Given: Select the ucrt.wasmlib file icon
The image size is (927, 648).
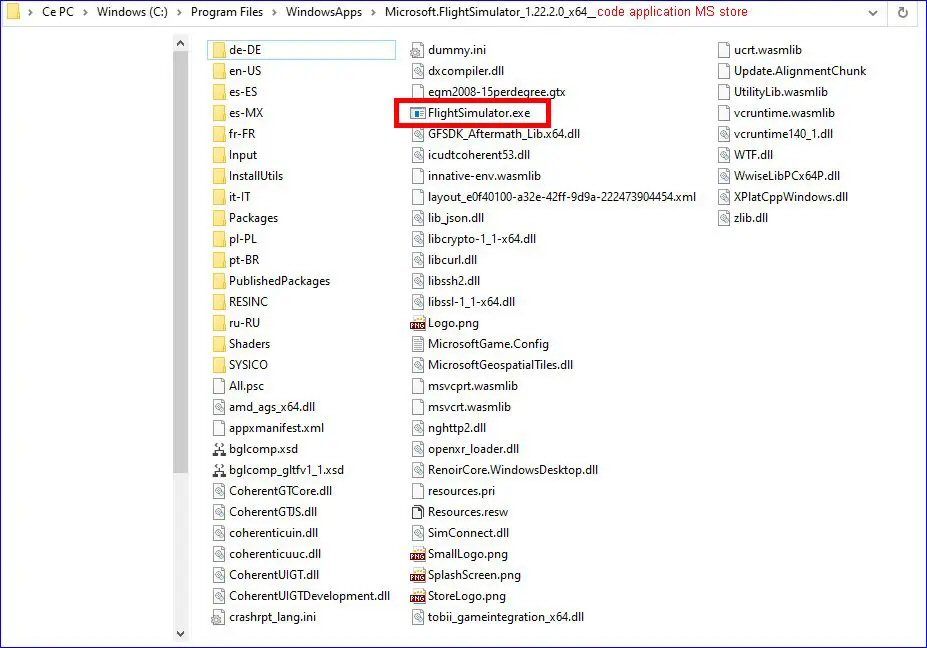Looking at the screenshot, I should click(724, 50).
